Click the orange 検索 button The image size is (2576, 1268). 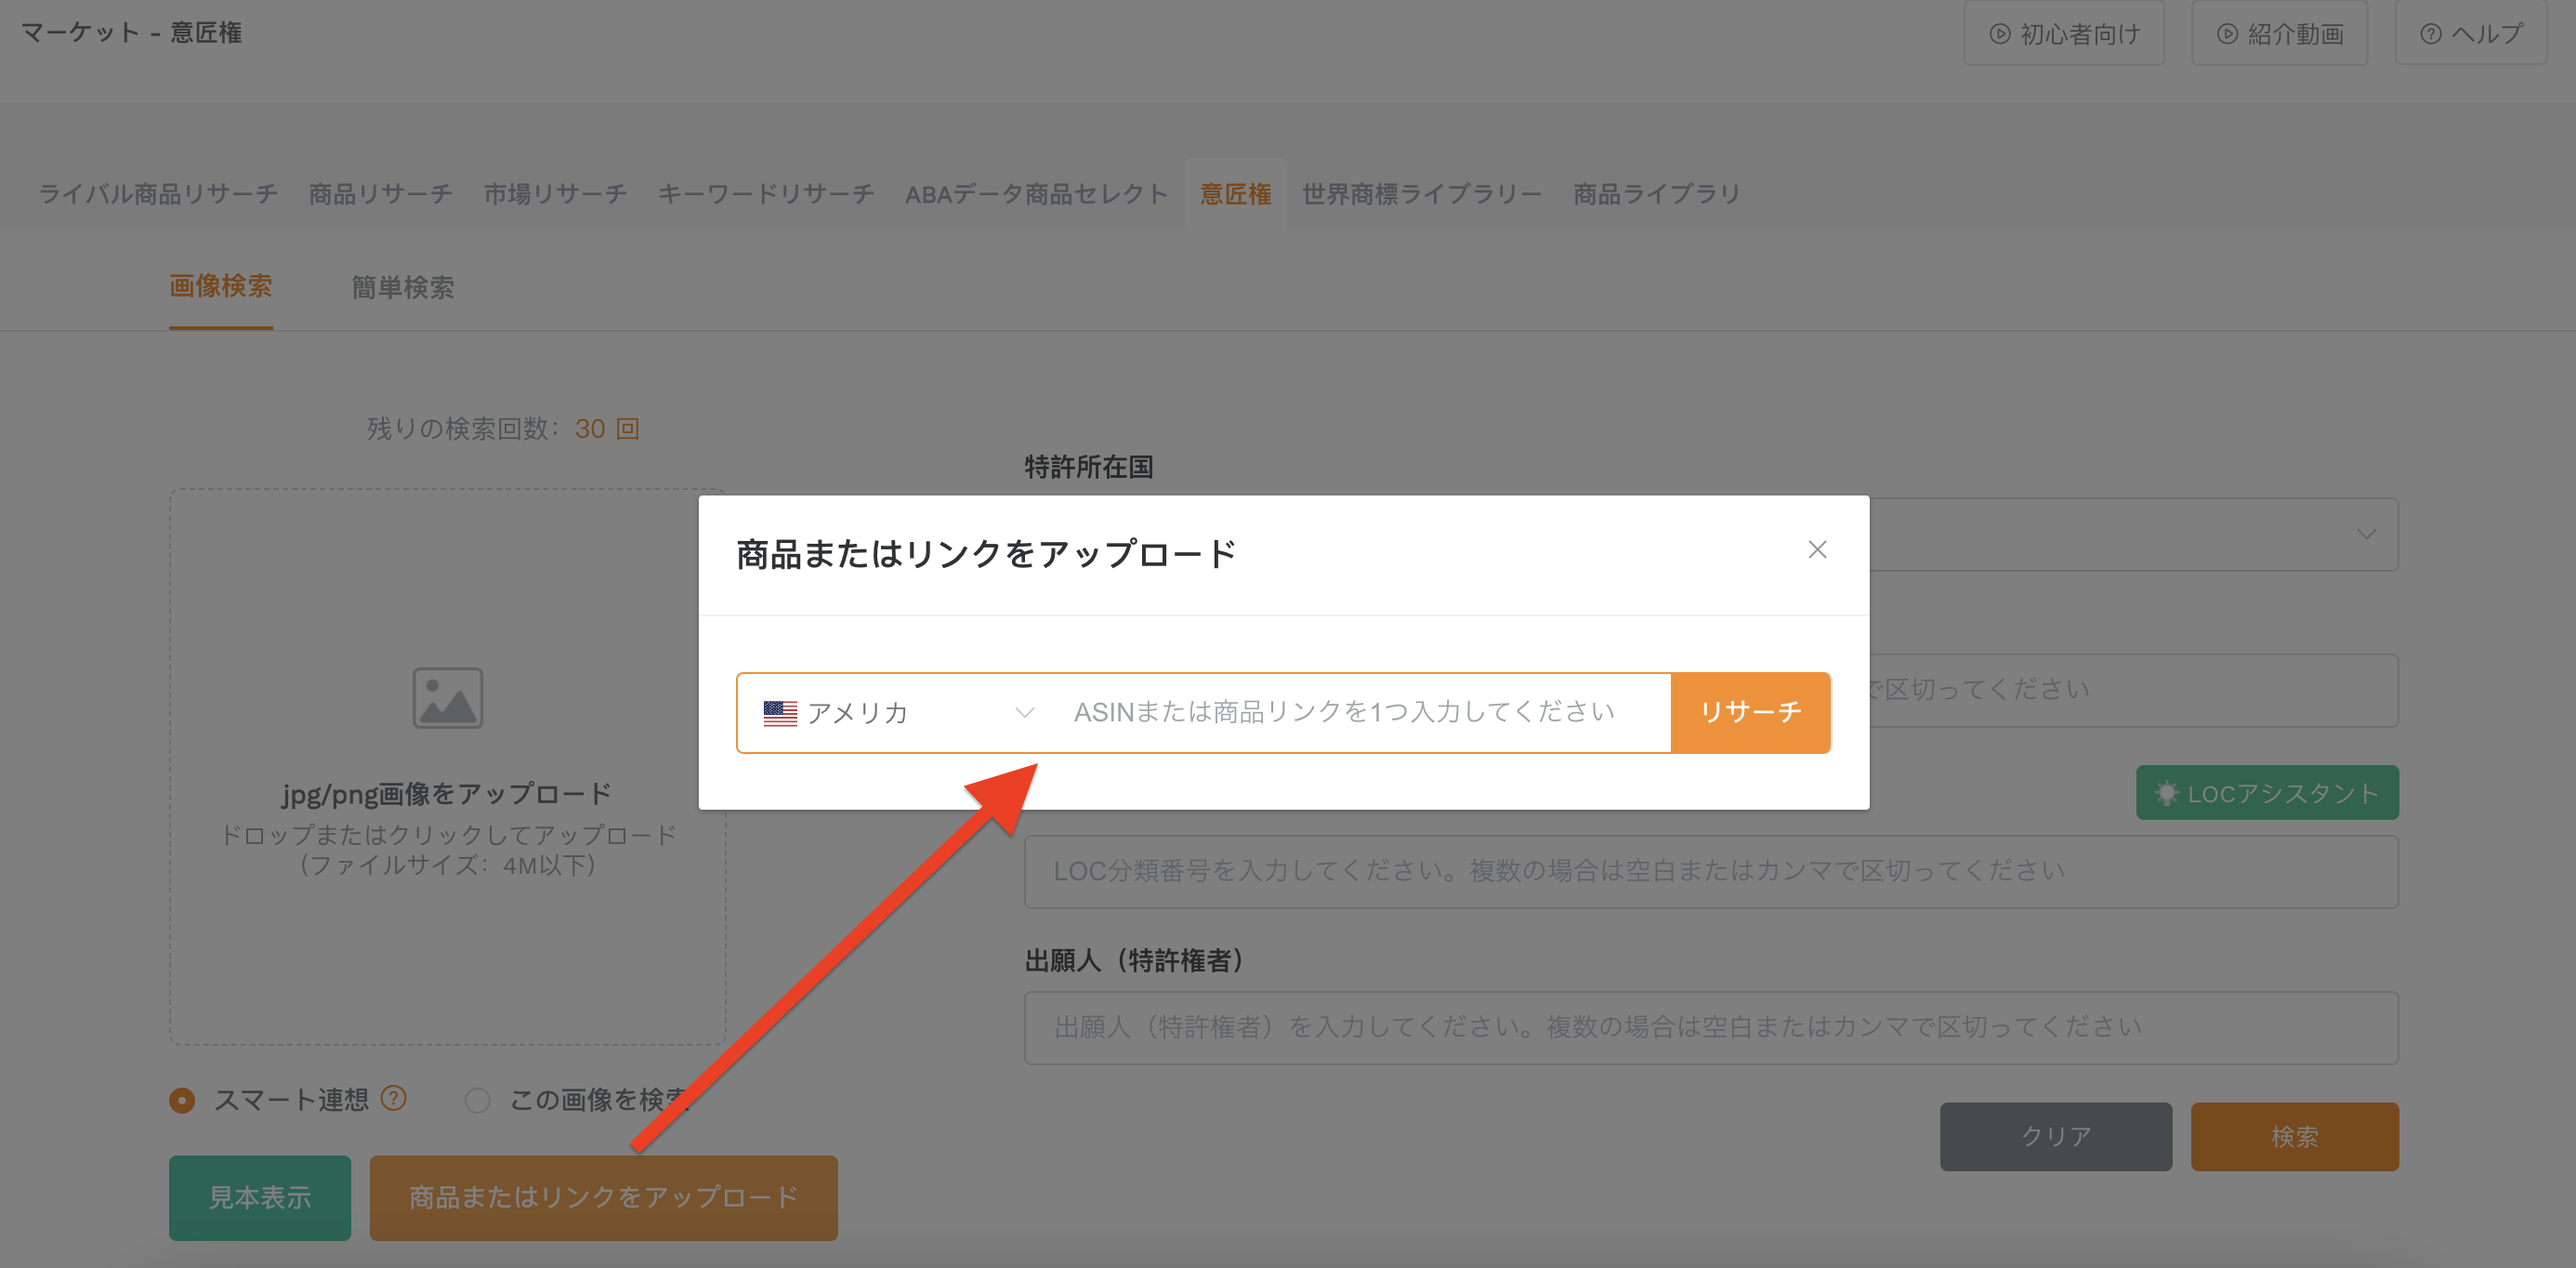click(2294, 1136)
